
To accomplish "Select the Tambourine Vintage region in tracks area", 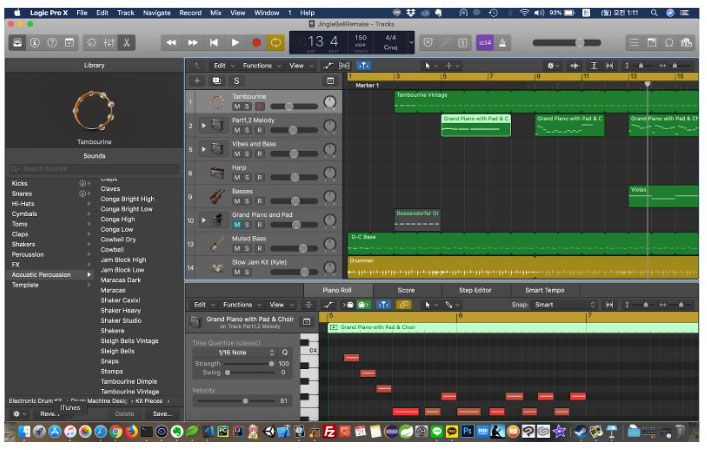I will [546, 101].
